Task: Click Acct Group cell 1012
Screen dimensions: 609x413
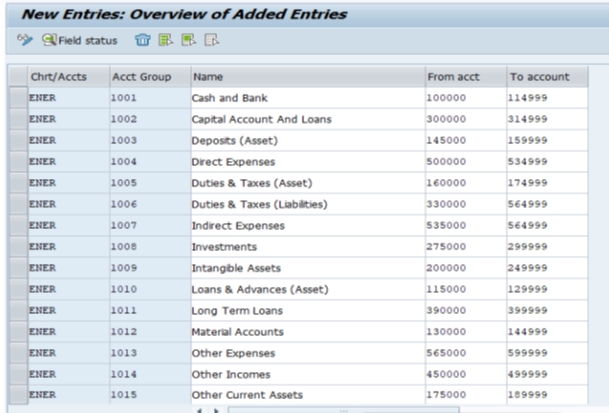Action: [x=150, y=332]
